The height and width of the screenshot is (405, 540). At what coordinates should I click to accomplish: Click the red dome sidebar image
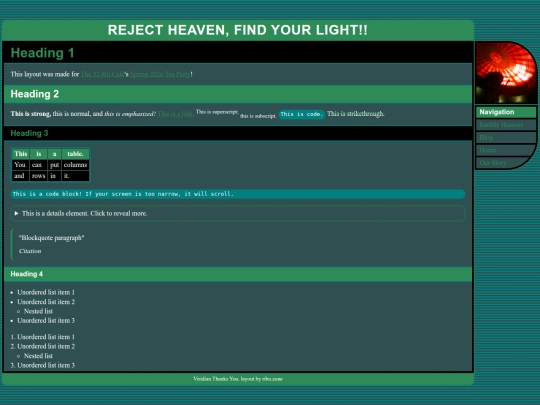click(x=505, y=73)
